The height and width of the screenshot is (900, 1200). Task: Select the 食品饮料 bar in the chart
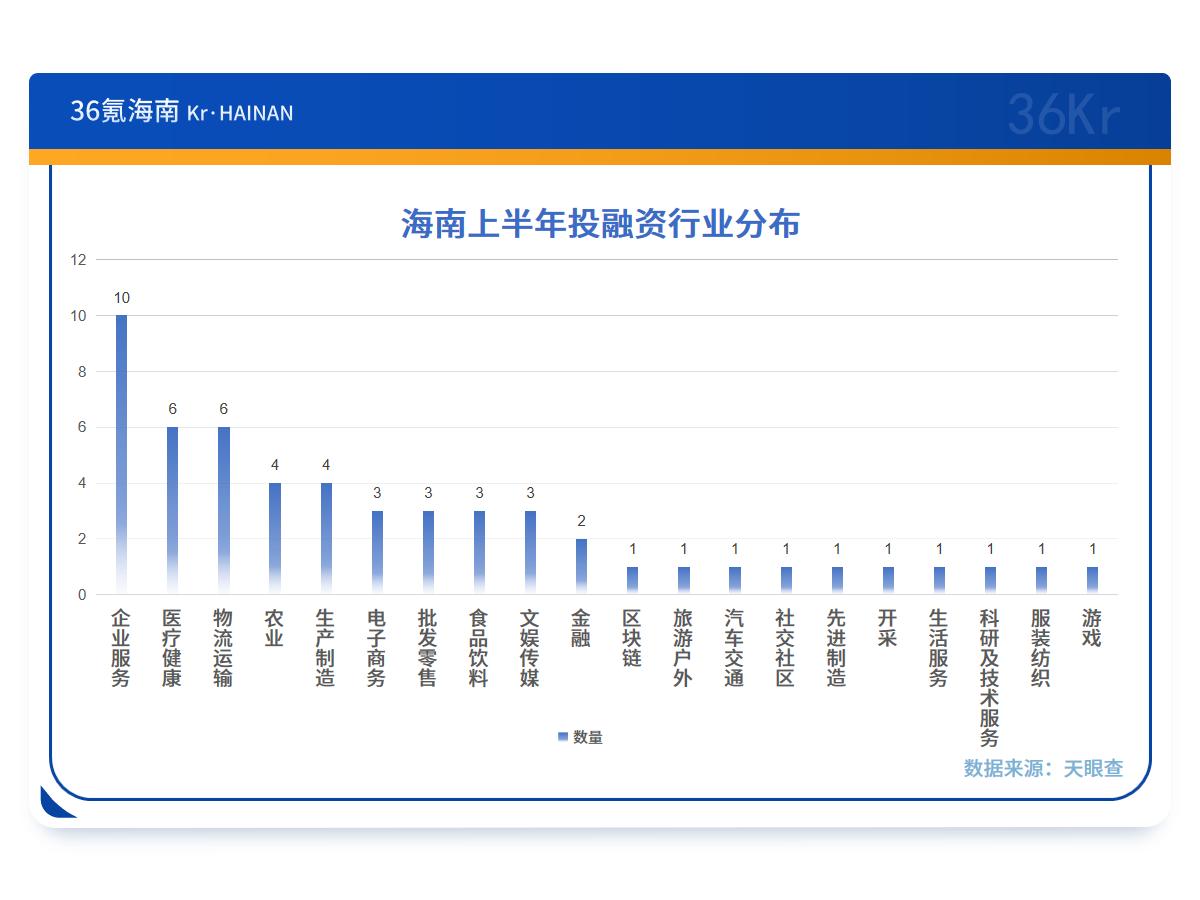(479, 553)
